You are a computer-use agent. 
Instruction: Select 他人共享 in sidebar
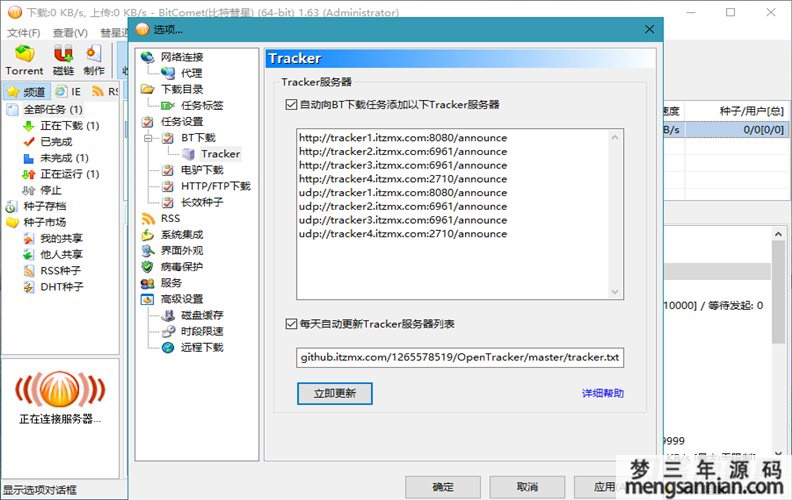(x=61, y=255)
